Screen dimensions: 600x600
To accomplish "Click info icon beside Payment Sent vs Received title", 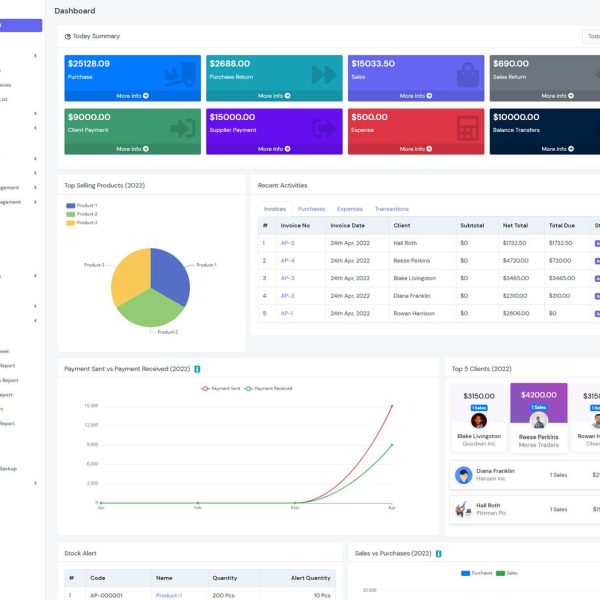I will 197,369.
